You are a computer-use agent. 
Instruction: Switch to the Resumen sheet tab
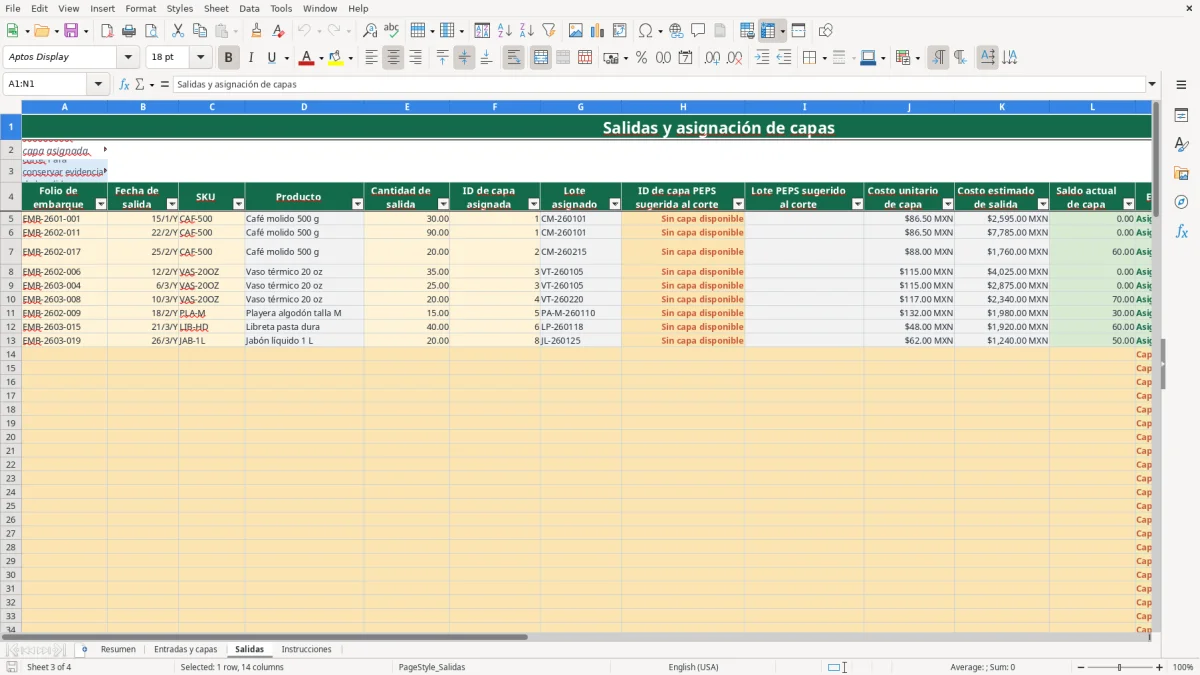118,650
